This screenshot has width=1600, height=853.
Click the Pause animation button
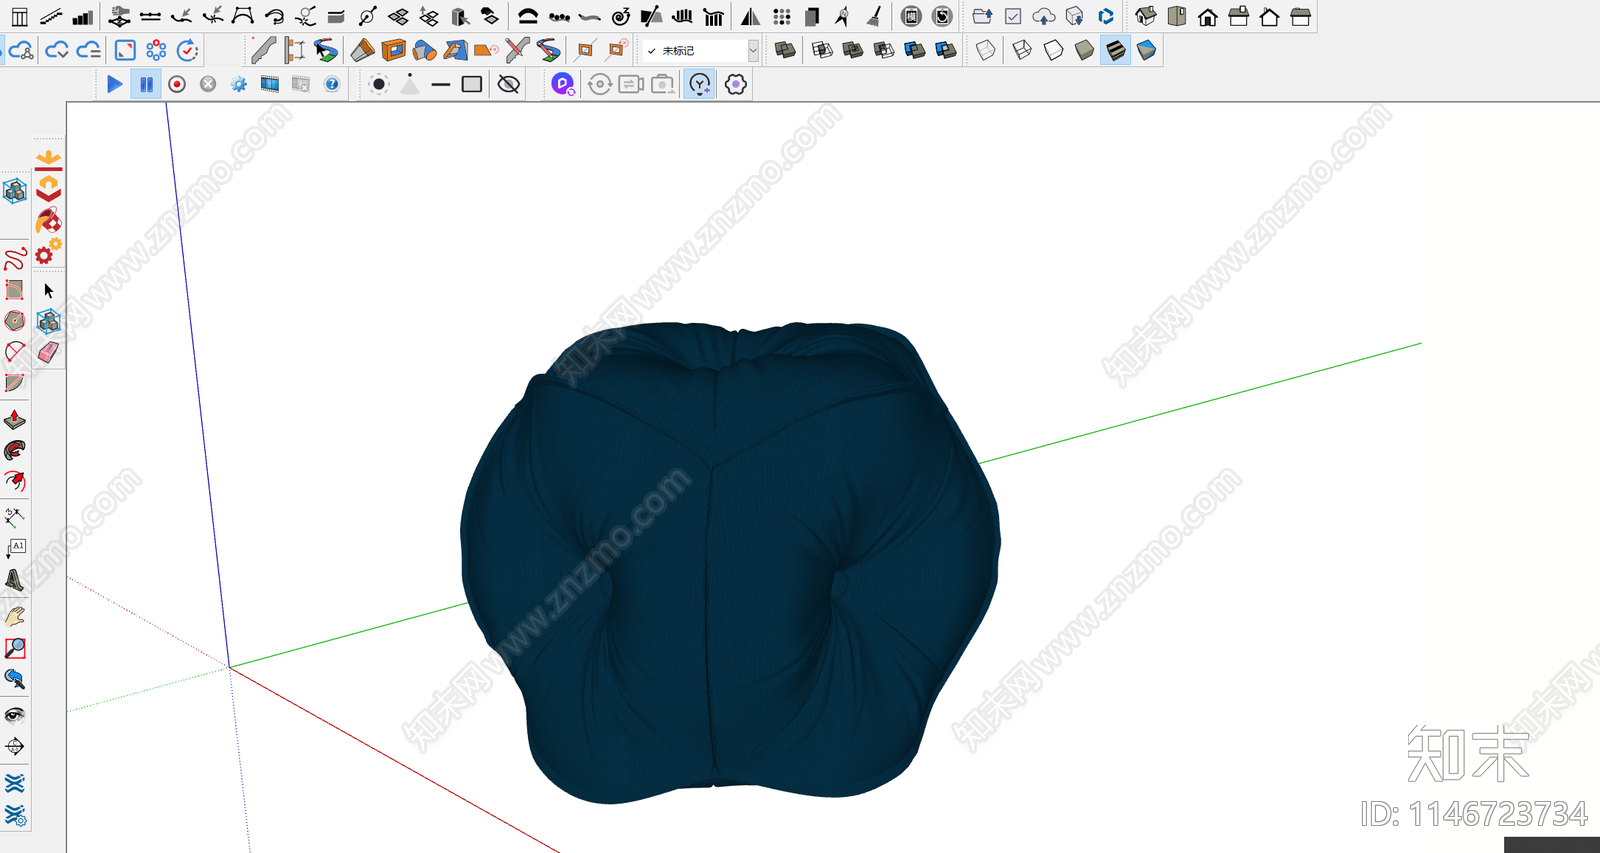click(x=146, y=85)
